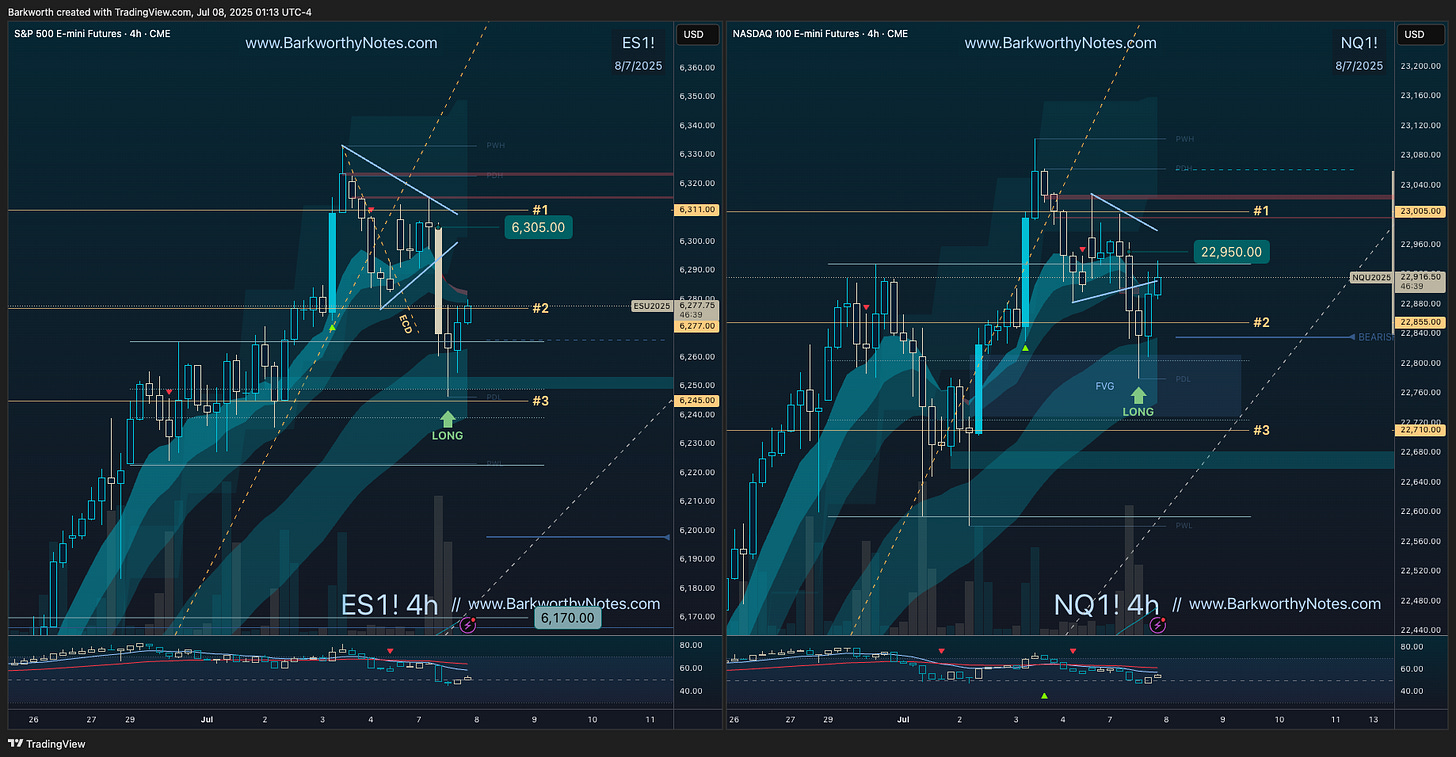The height and width of the screenshot is (757, 1456).
Task: Click the NQ1! 4h watermark title text
Action: coord(1106,605)
